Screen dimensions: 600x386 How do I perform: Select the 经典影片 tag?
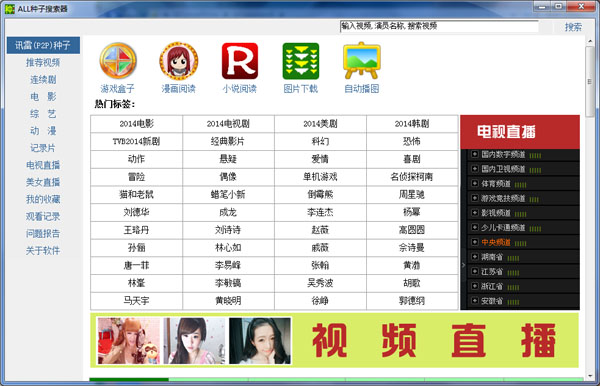pos(228,141)
